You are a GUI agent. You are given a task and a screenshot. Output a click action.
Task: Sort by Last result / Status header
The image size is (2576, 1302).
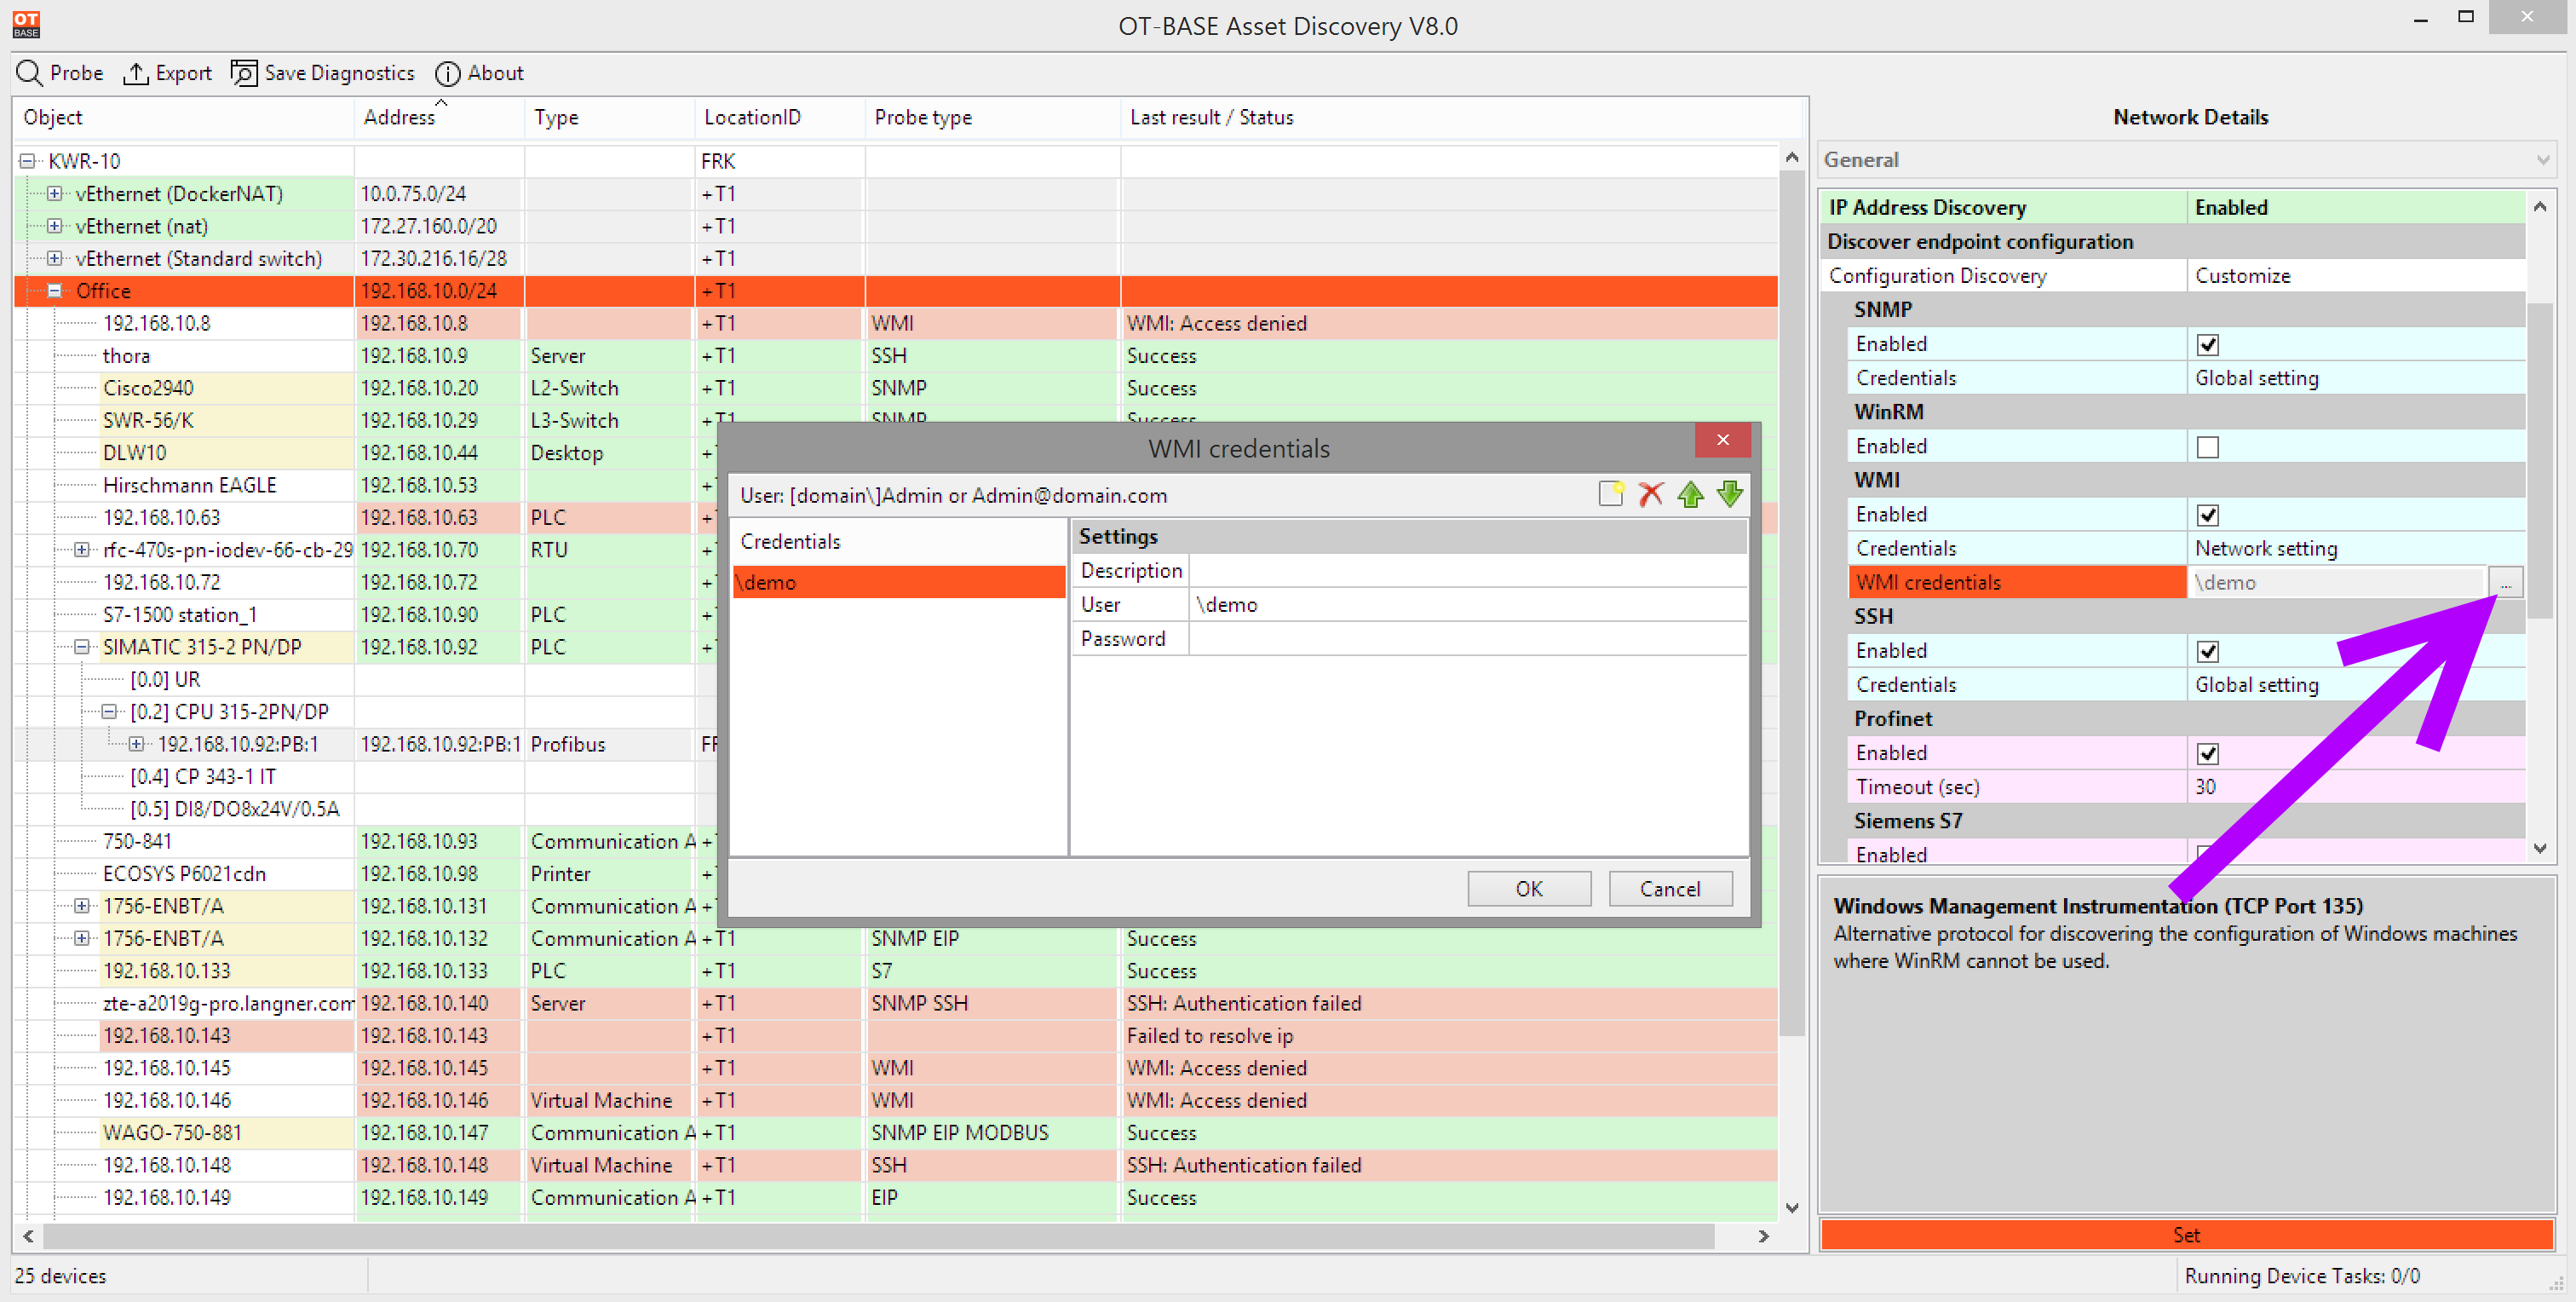coord(1459,117)
